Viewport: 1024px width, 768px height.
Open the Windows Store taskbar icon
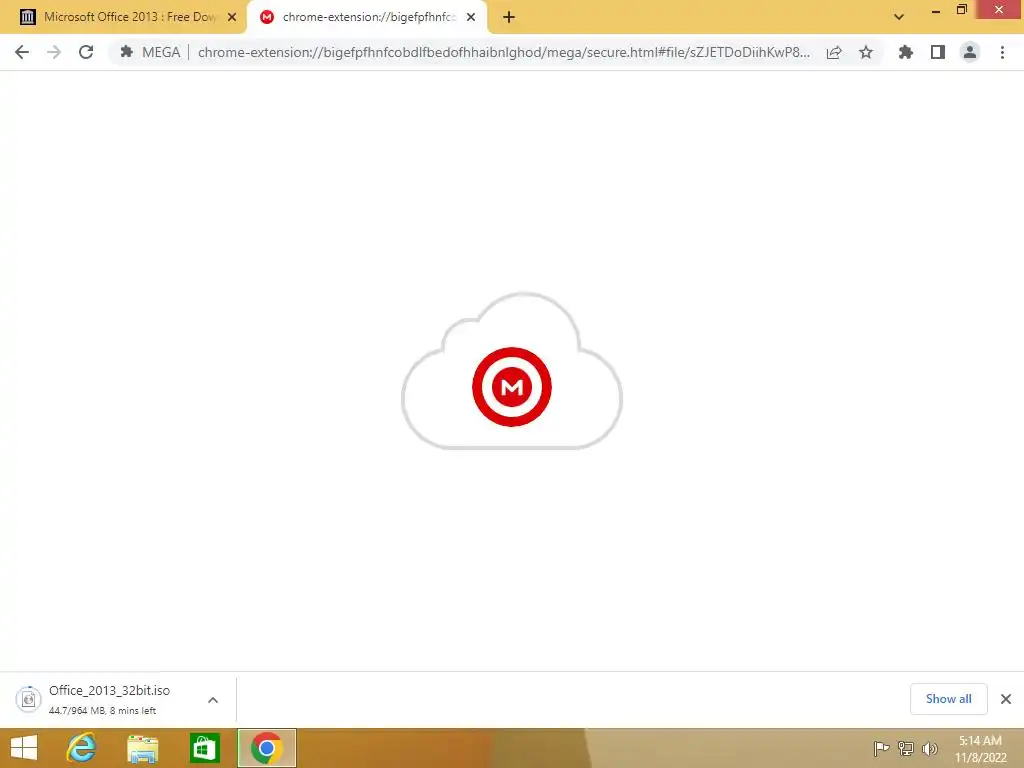[x=204, y=748]
